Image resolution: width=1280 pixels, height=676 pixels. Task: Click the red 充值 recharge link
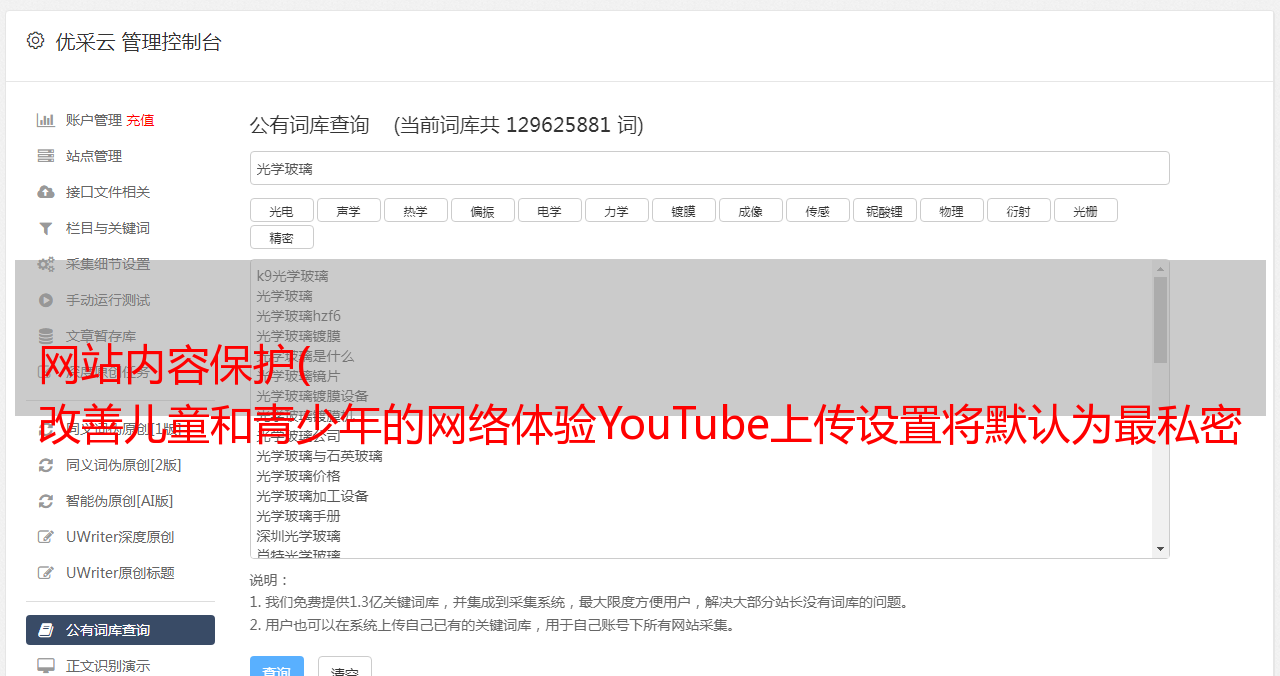(140, 120)
